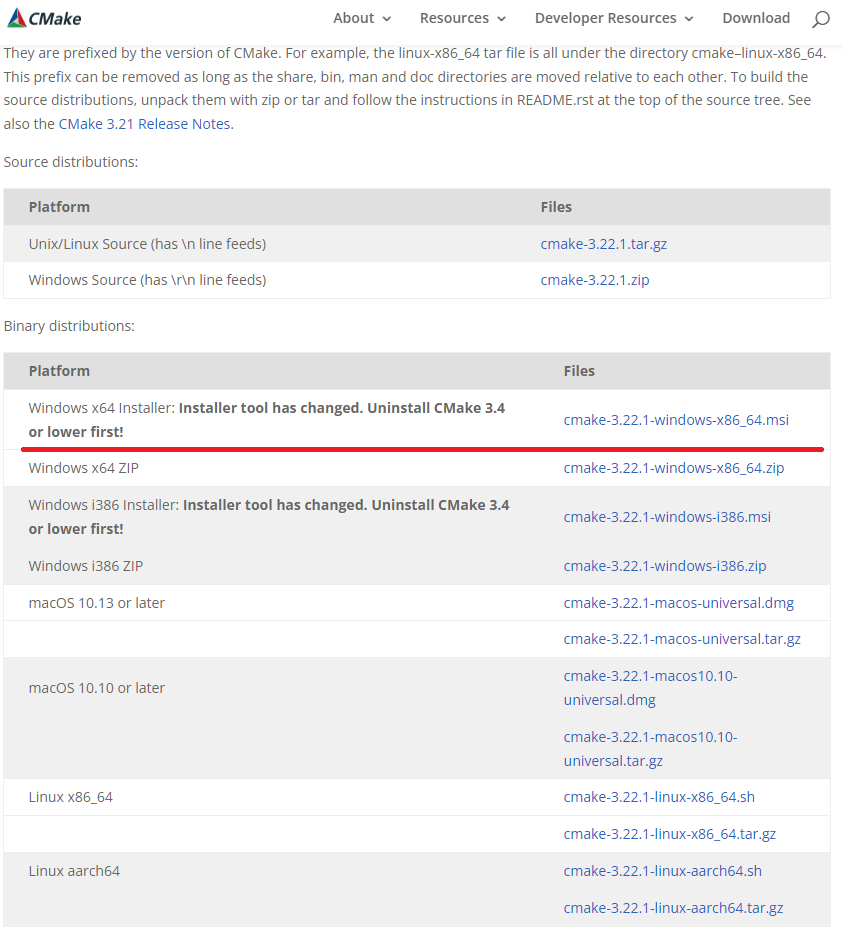842x935 pixels.
Task: Open the search magnifier icon
Action: [821, 19]
